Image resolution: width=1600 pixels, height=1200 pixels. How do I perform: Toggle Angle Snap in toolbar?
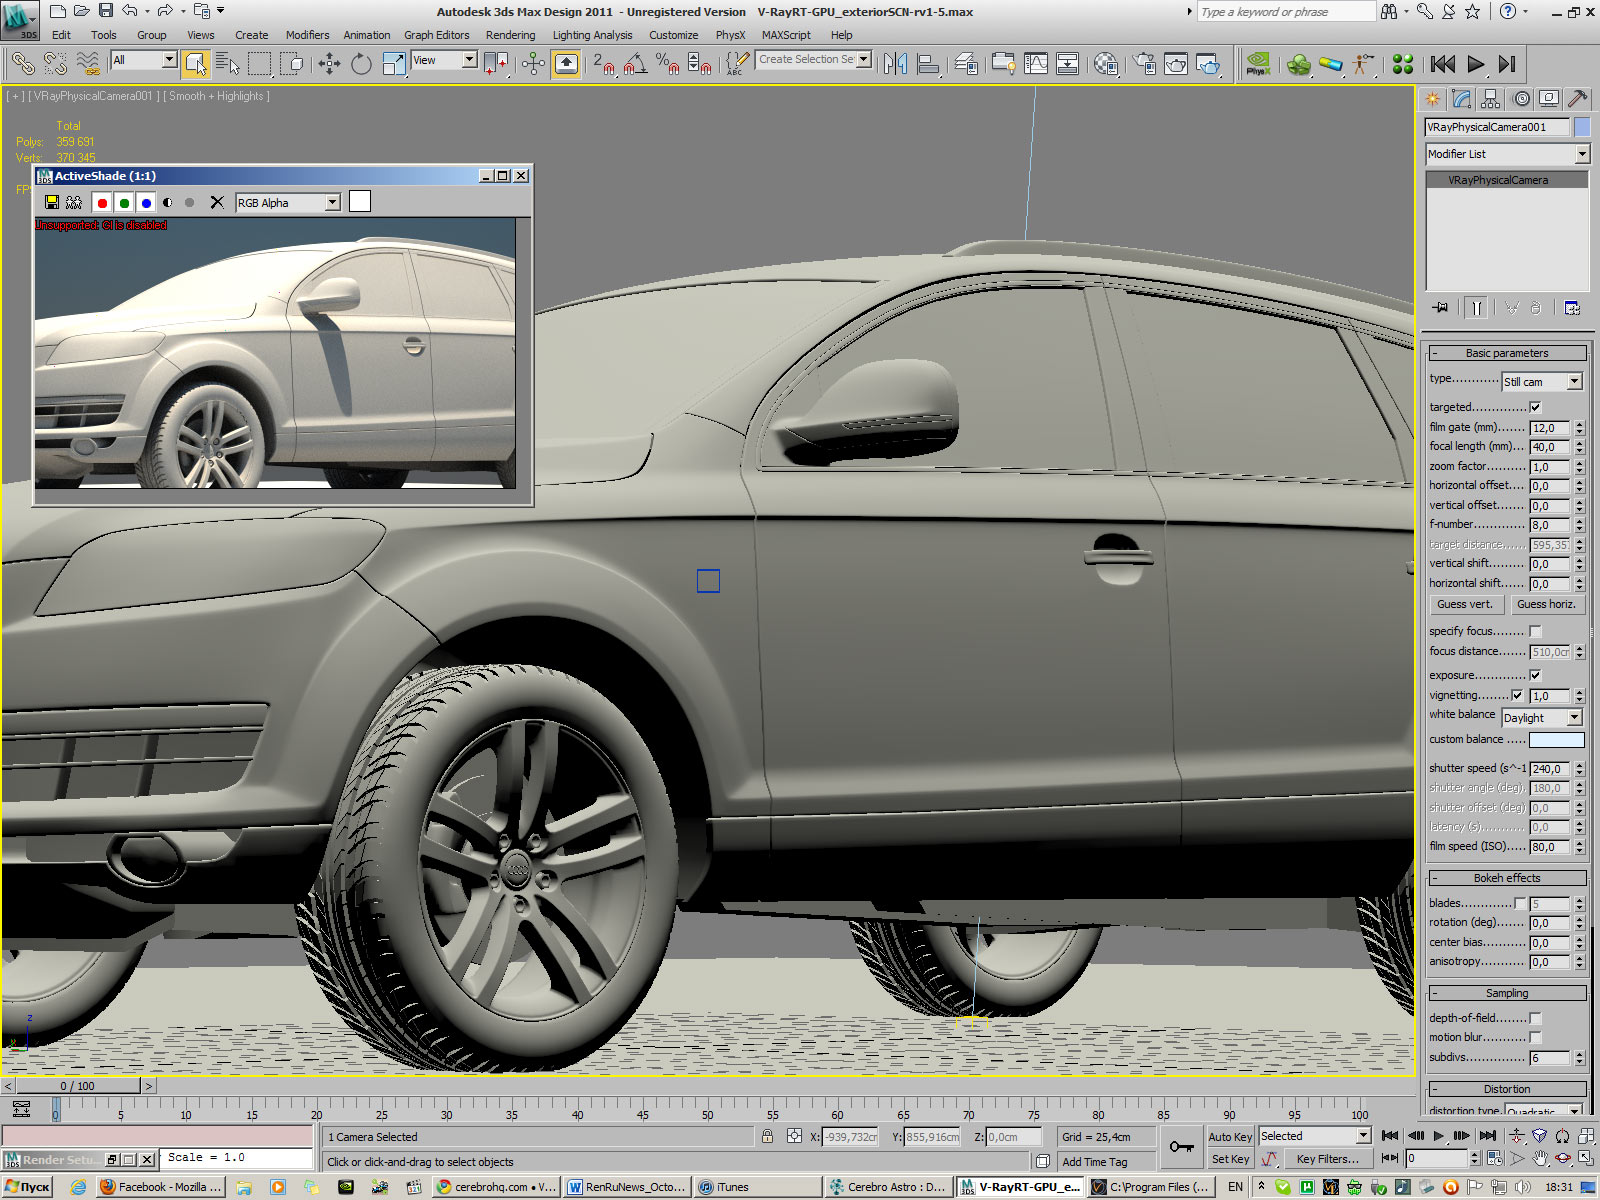(634, 65)
